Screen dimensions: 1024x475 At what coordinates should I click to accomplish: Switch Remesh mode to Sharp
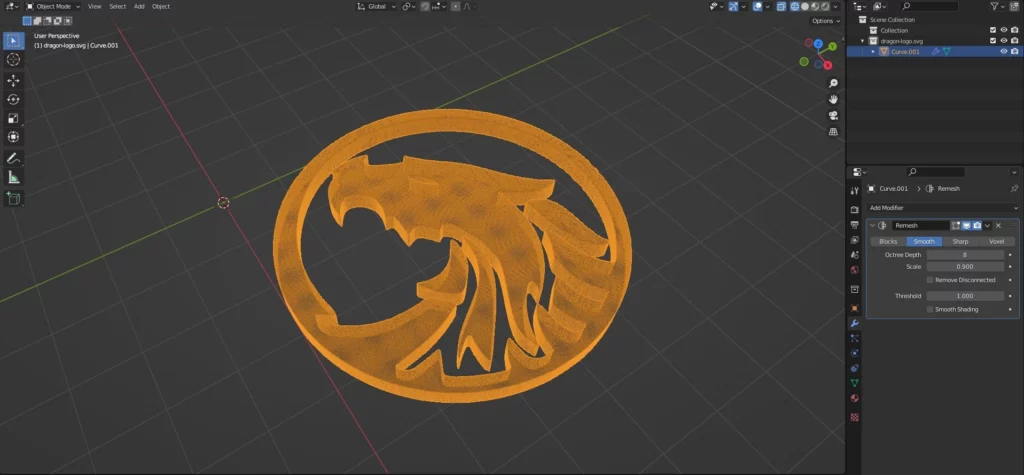(x=961, y=242)
